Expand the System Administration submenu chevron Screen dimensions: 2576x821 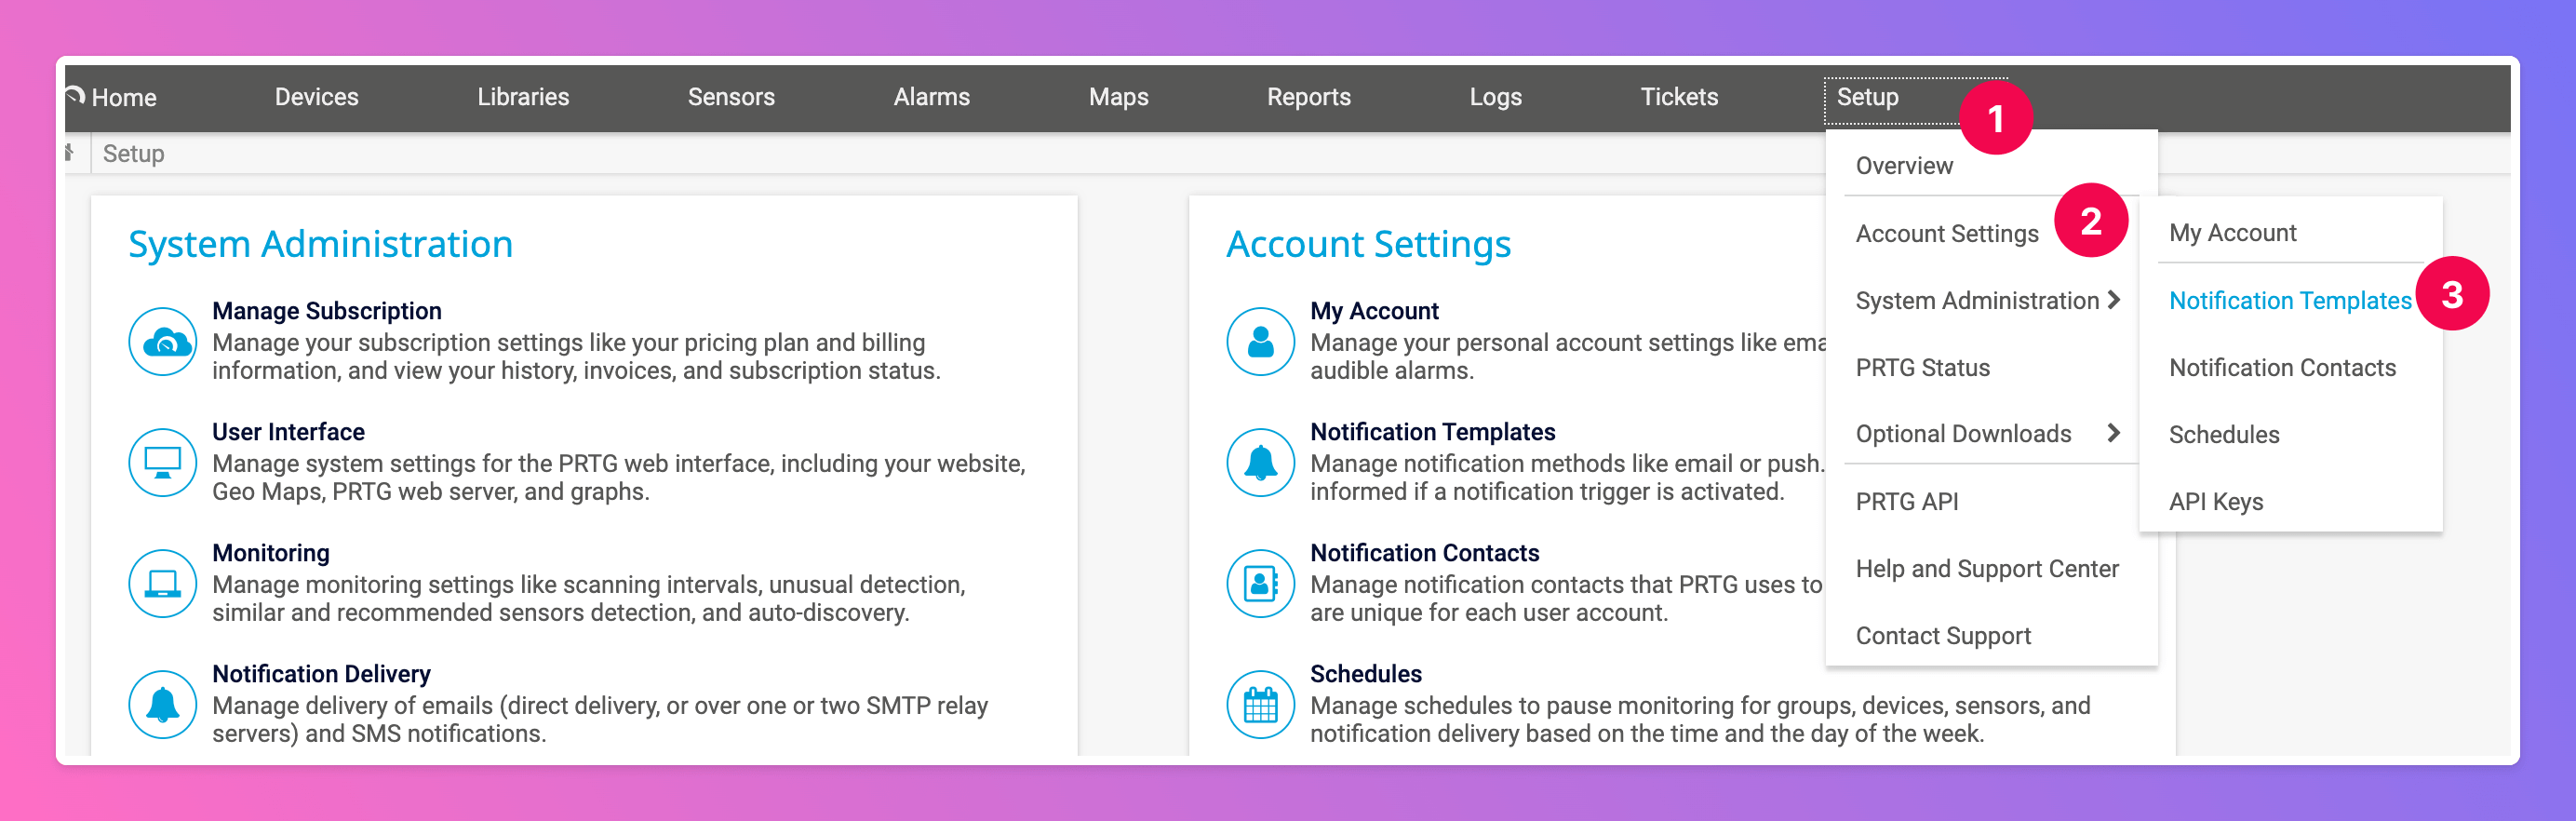[2113, 300]
